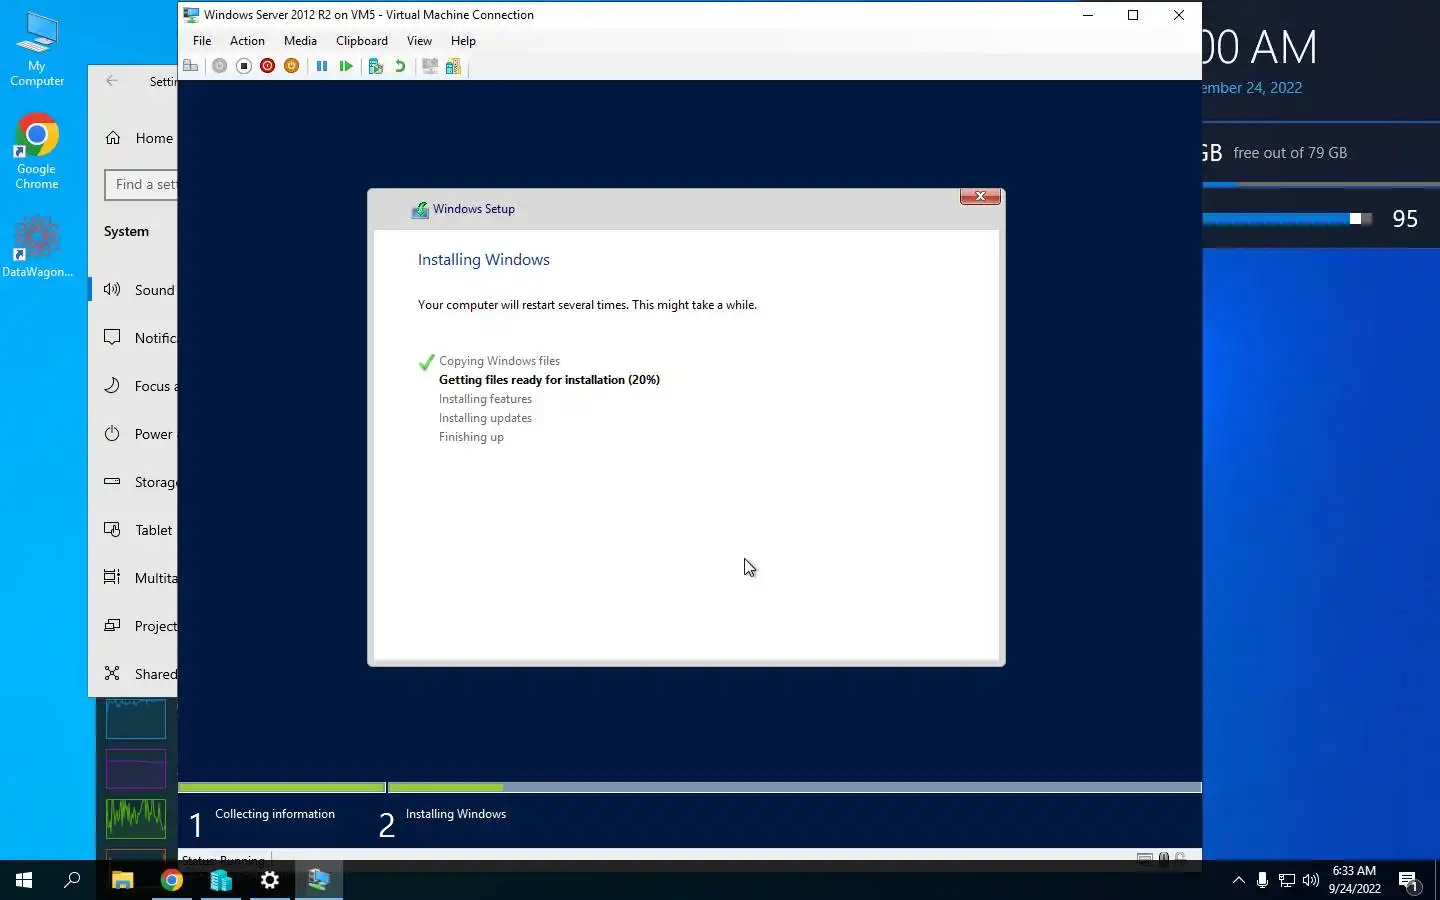Select Notifications icon in Settings sidebar
Image resolution: width=1440 pixels, height=900 pixels.
coord(112,337)
